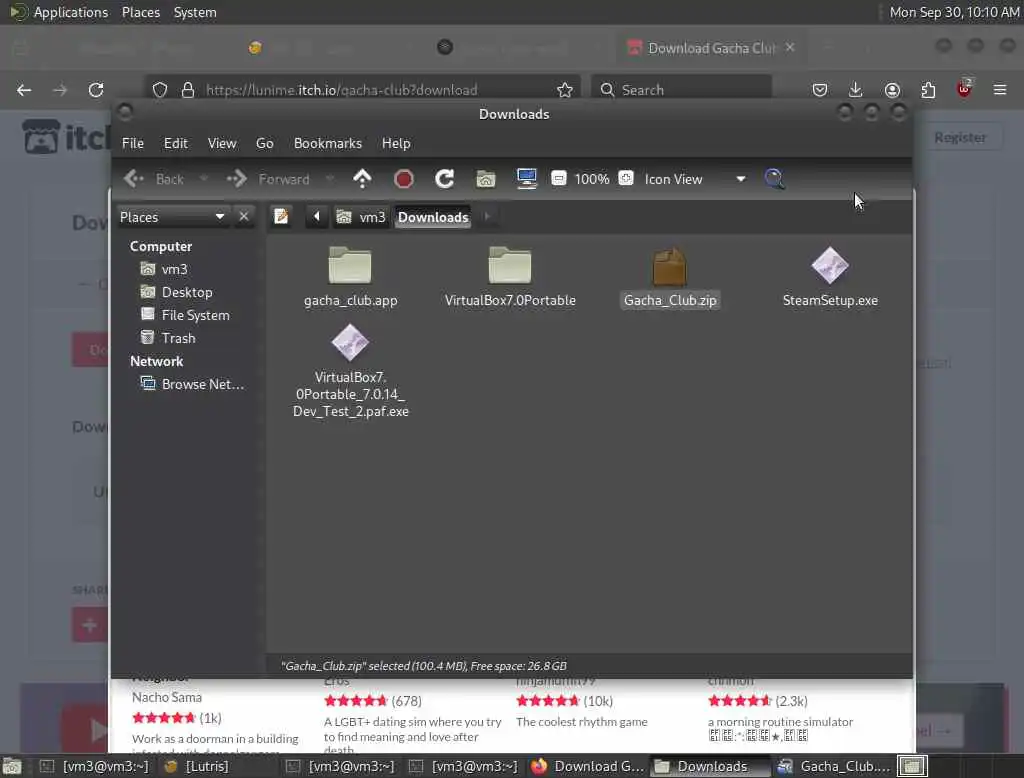Open vm3 in the sidebar
The width and height of the screenshot is (1024, 778).
(x=174, y=269)
